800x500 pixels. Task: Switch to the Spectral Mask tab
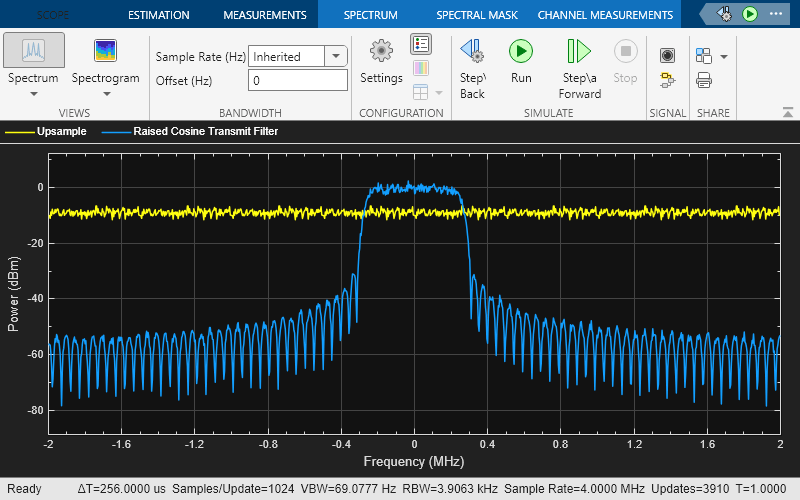pyautogui.click(x=476, y=15)
